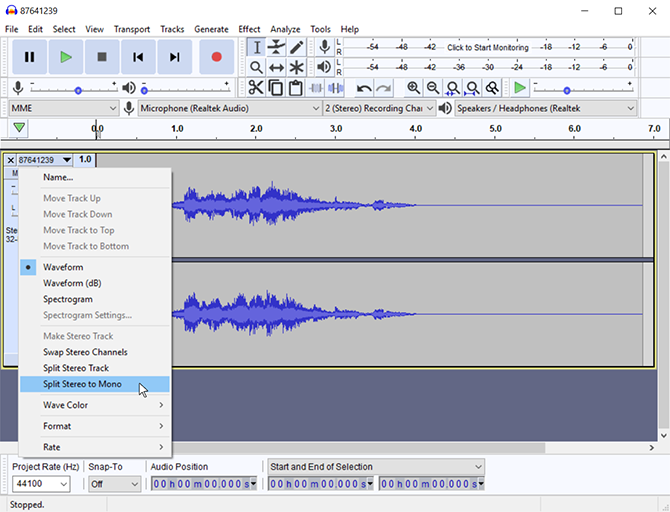
Task: Click the Undo arrow icon
Action: pyautogui.click(x=364, y=89)
